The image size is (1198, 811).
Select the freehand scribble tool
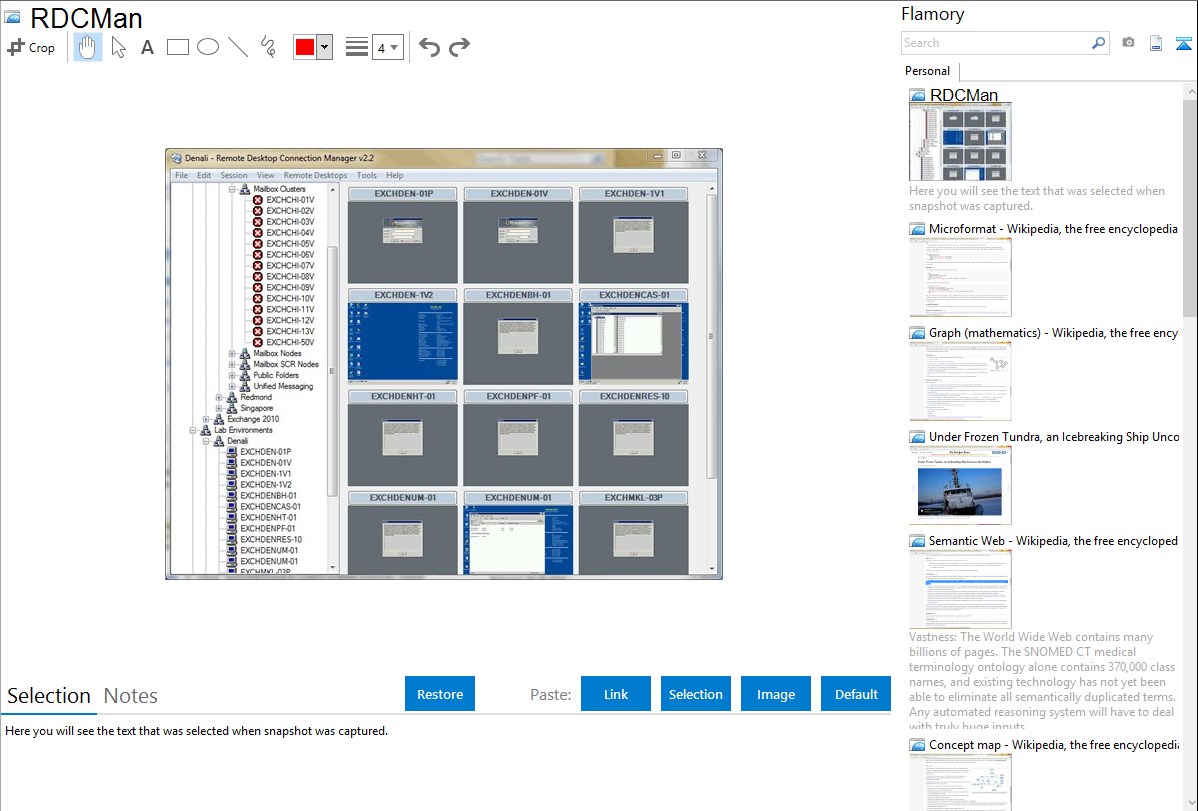268,47
